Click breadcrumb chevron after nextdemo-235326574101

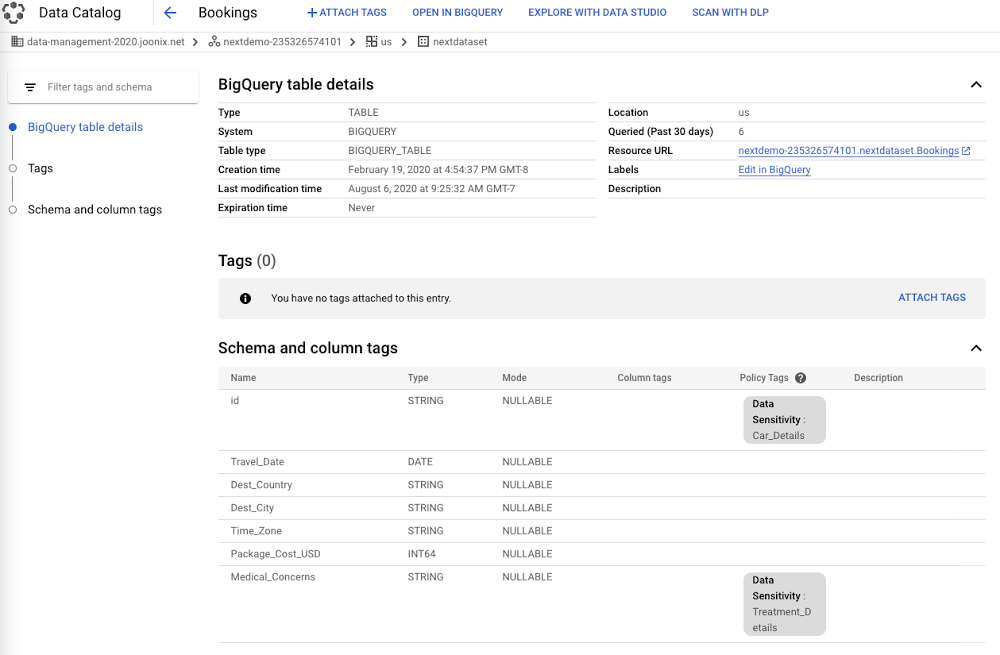click(x=353, y=41)
